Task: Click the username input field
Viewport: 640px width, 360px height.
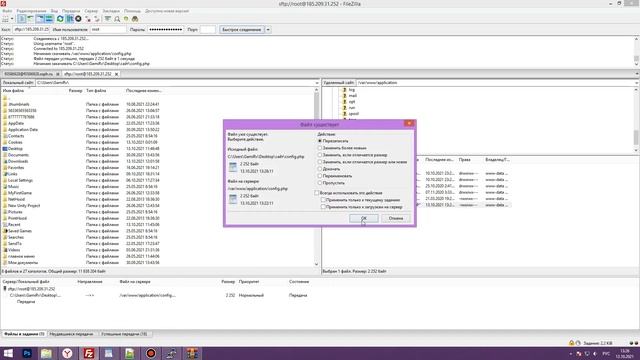Action: pyautogui.click(x=108, y=29)
